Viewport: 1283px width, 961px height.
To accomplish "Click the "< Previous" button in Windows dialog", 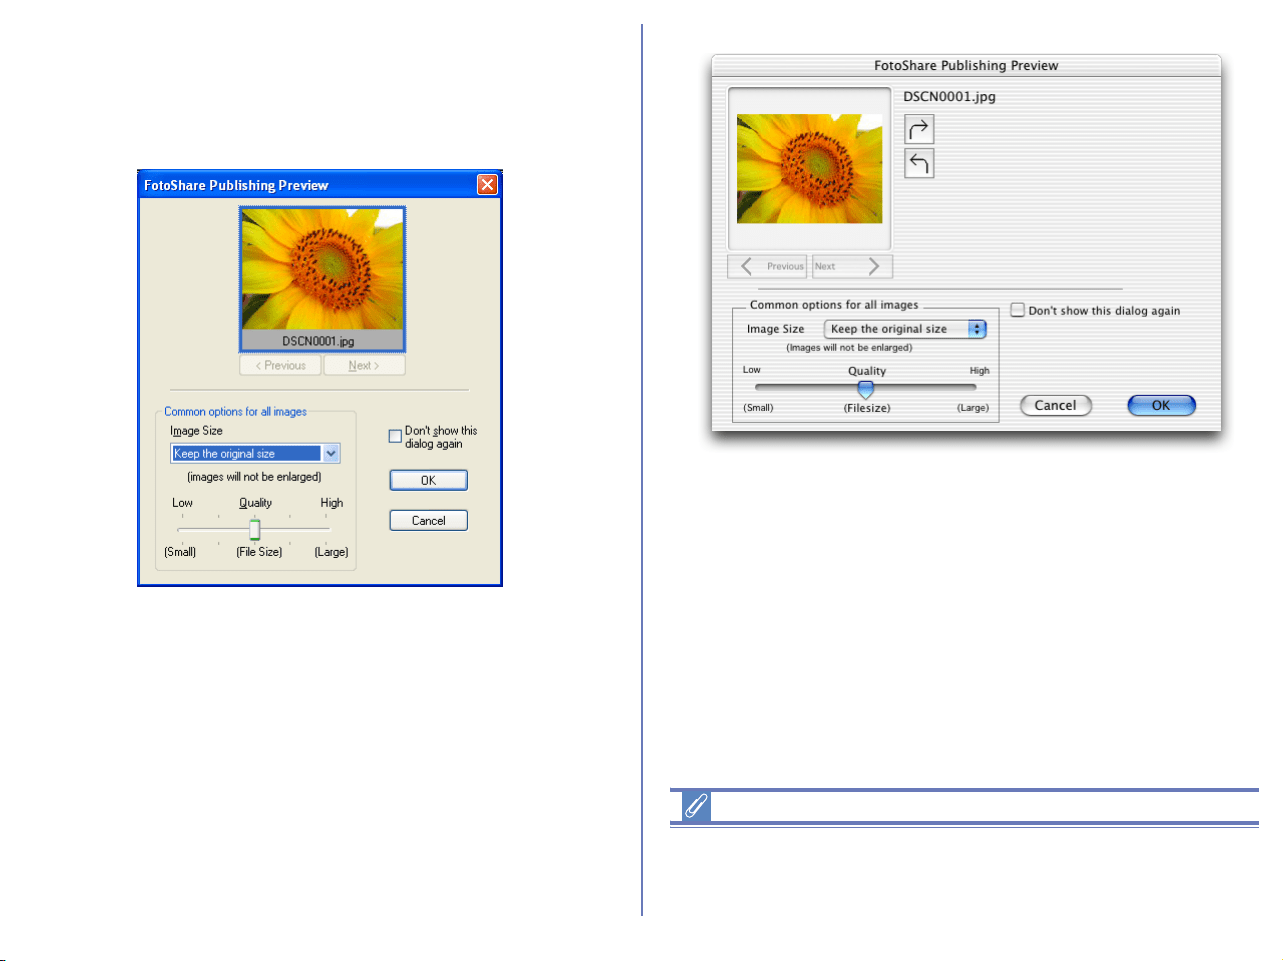I will pyautogui.click(x=281, y=365).
